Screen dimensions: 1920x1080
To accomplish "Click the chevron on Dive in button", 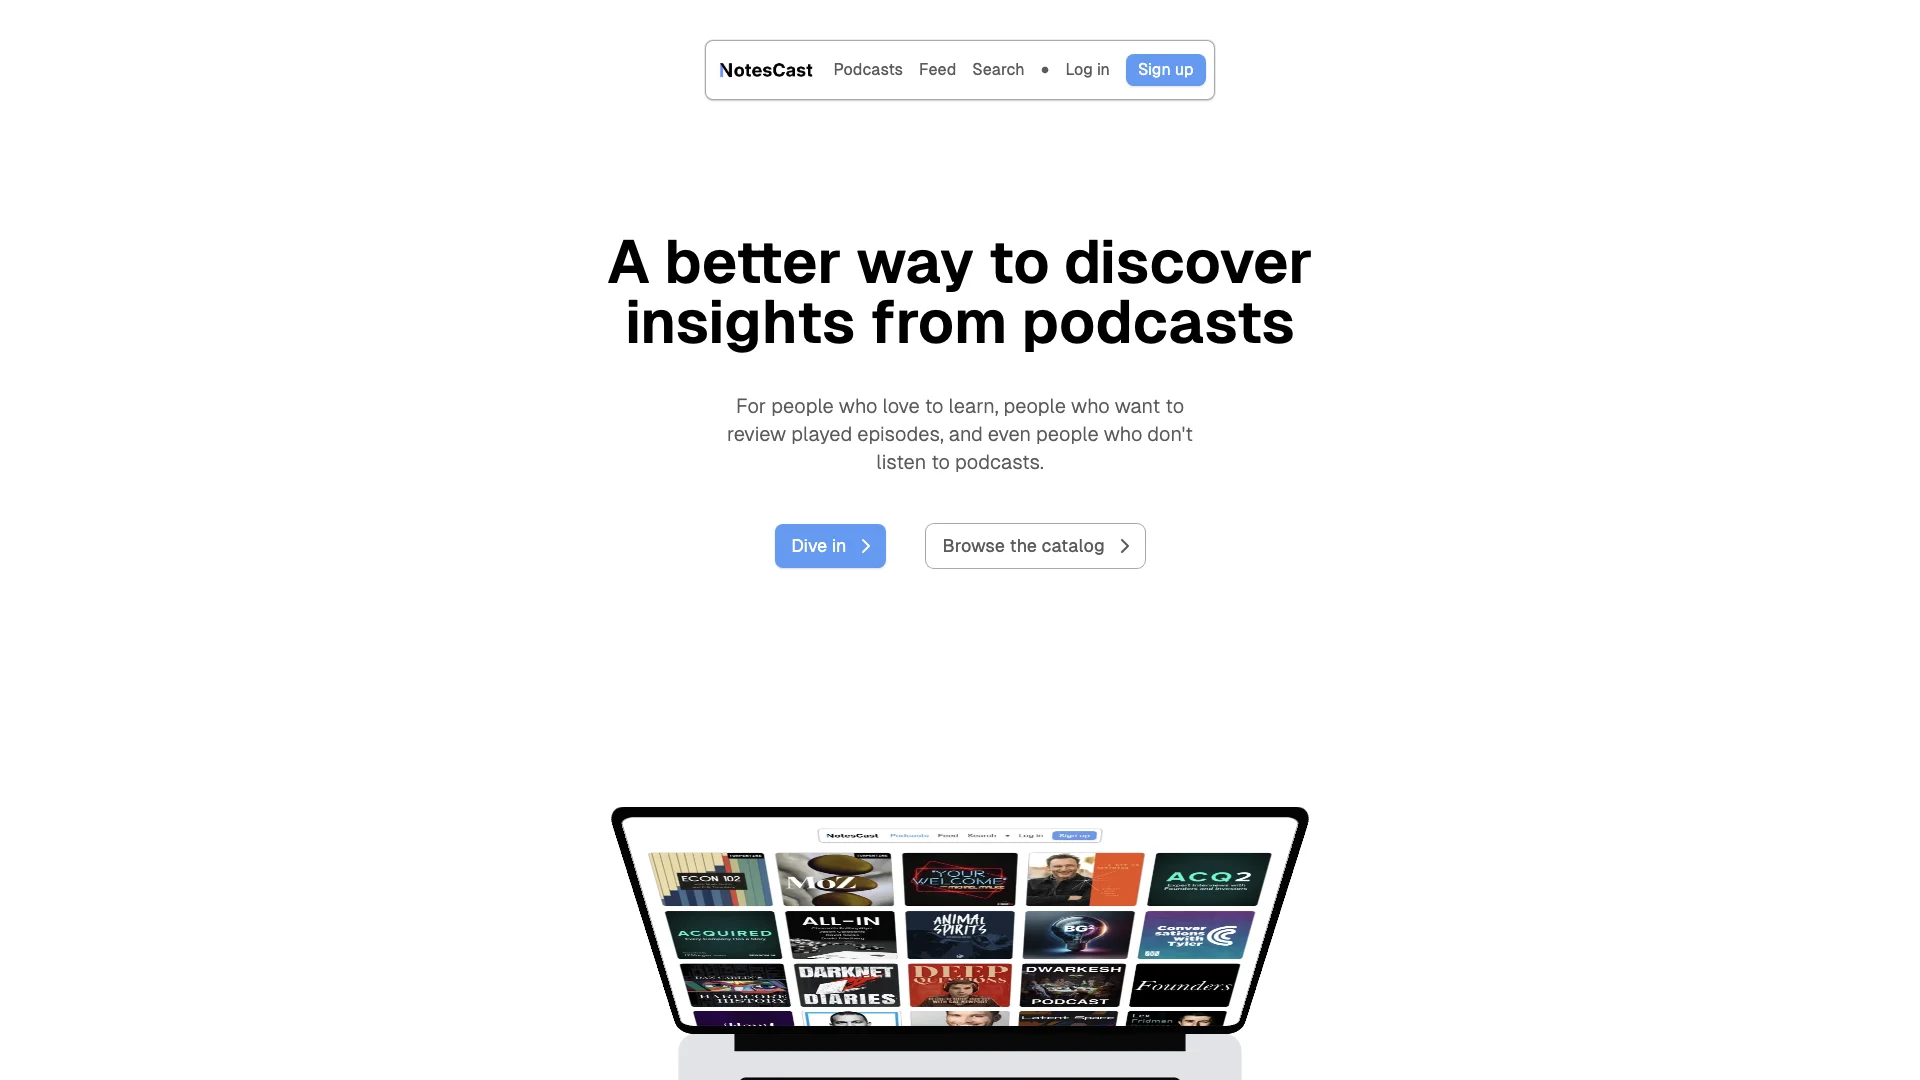I will coord(865,546).
